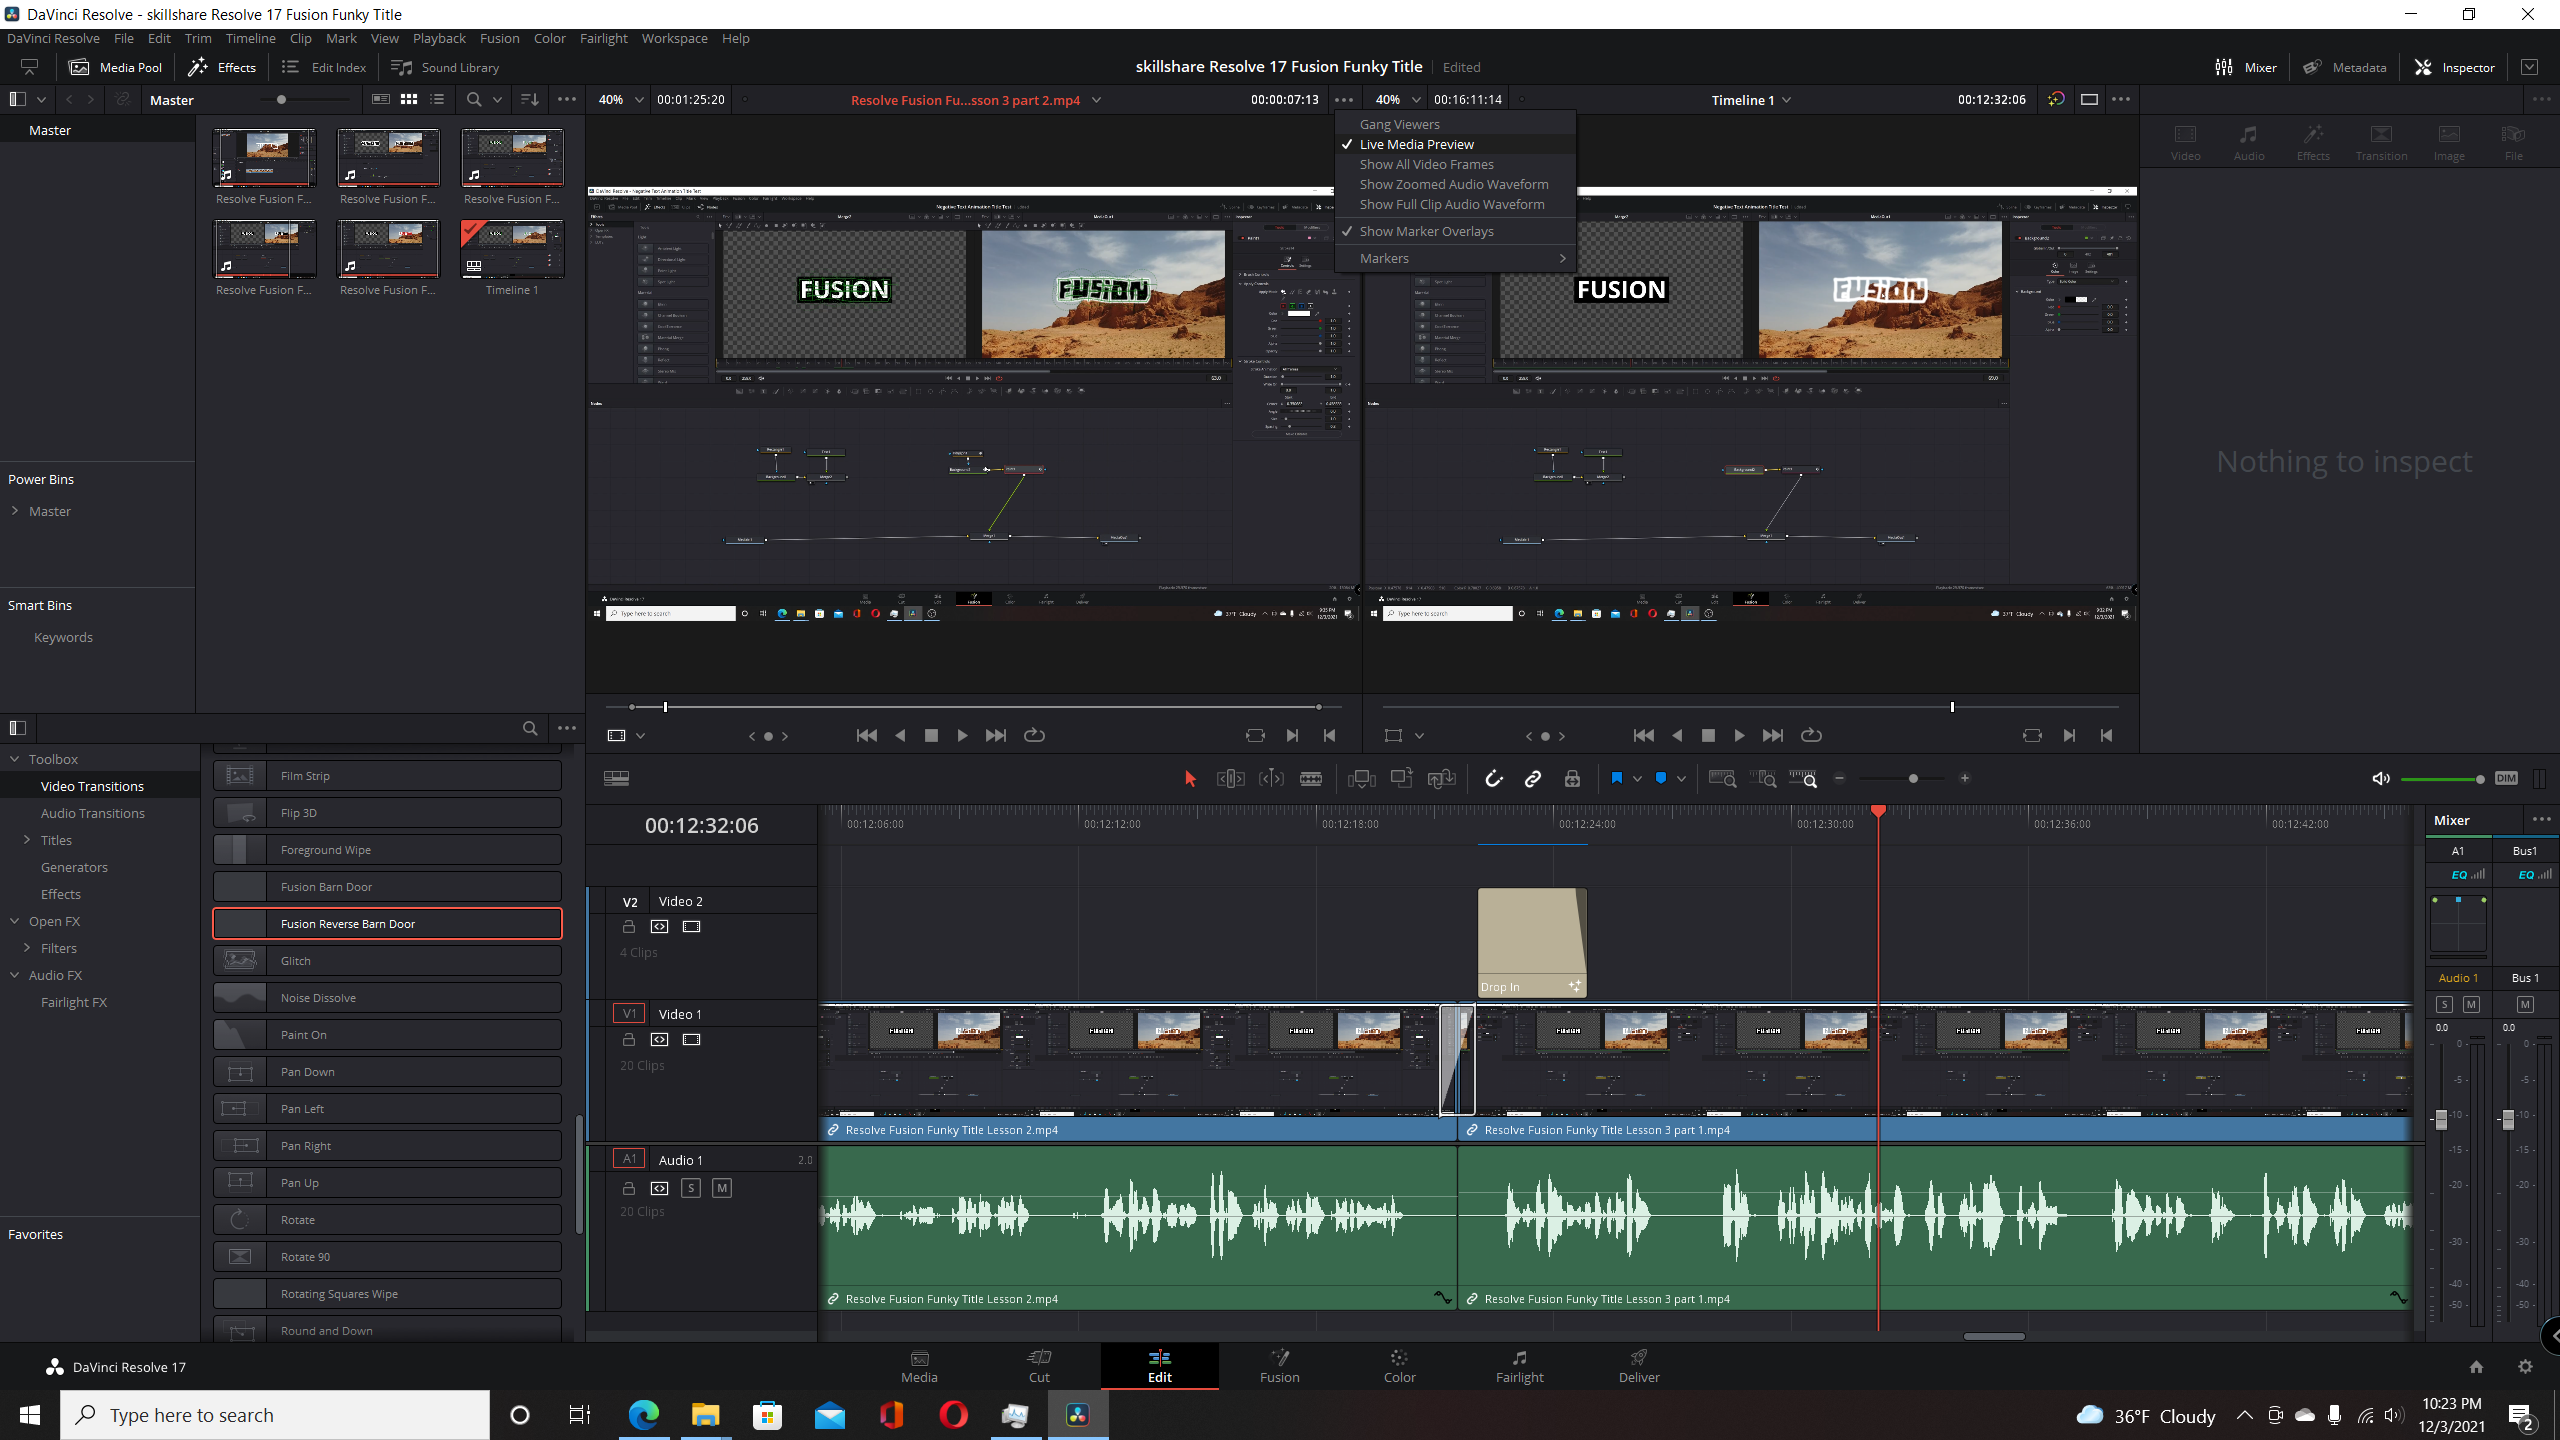Solo the Audio 1 track header
This screenshot has width=2560, height=1440.
[690, 1188]
